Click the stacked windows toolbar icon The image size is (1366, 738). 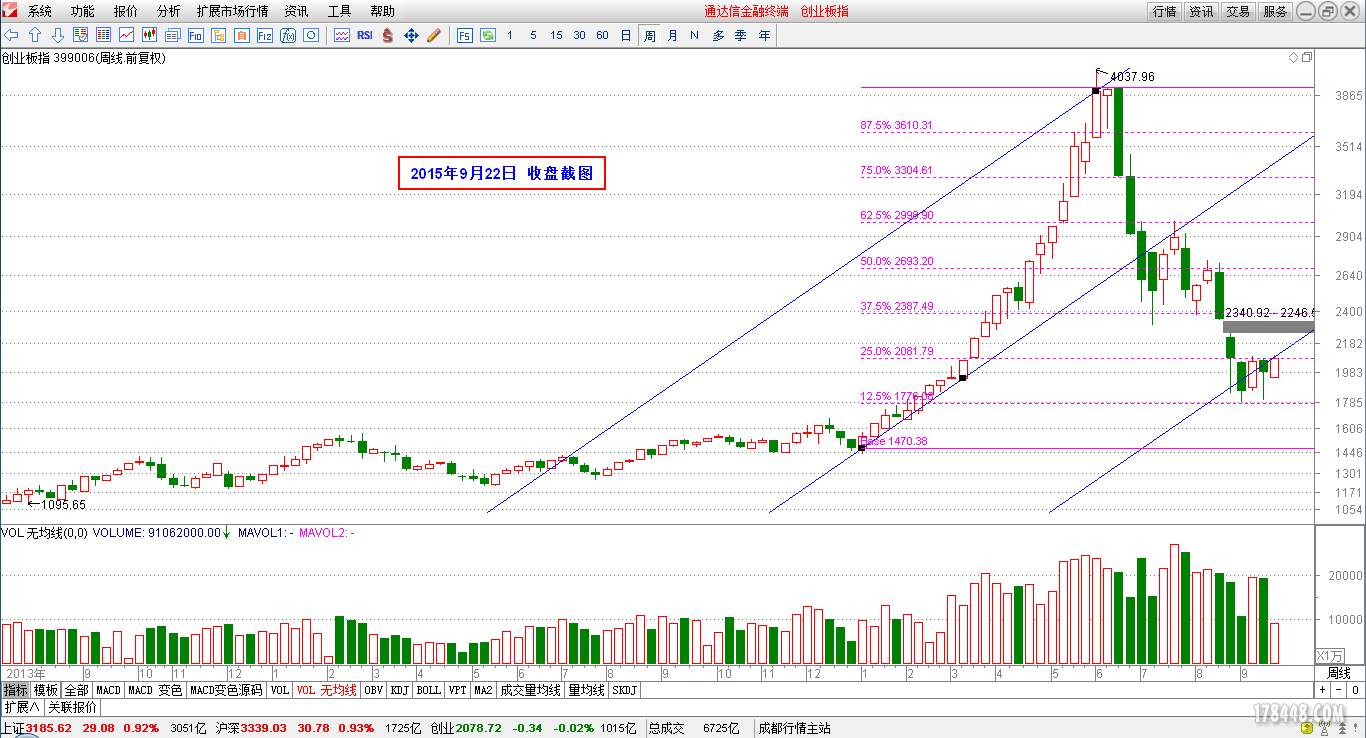[172, 35]
